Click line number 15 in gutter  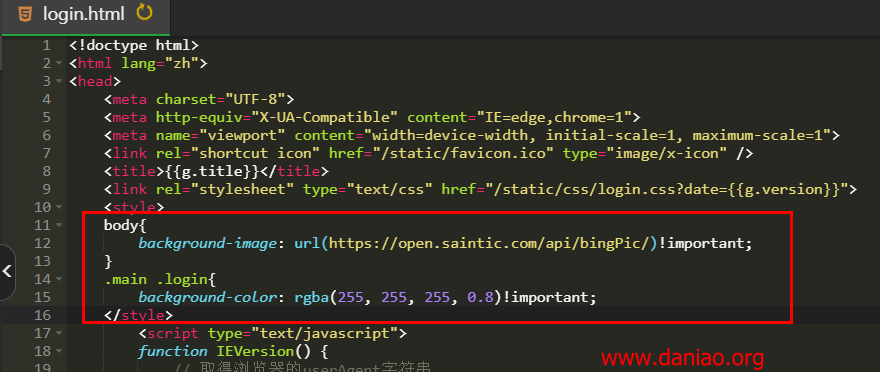click(42, 297)
